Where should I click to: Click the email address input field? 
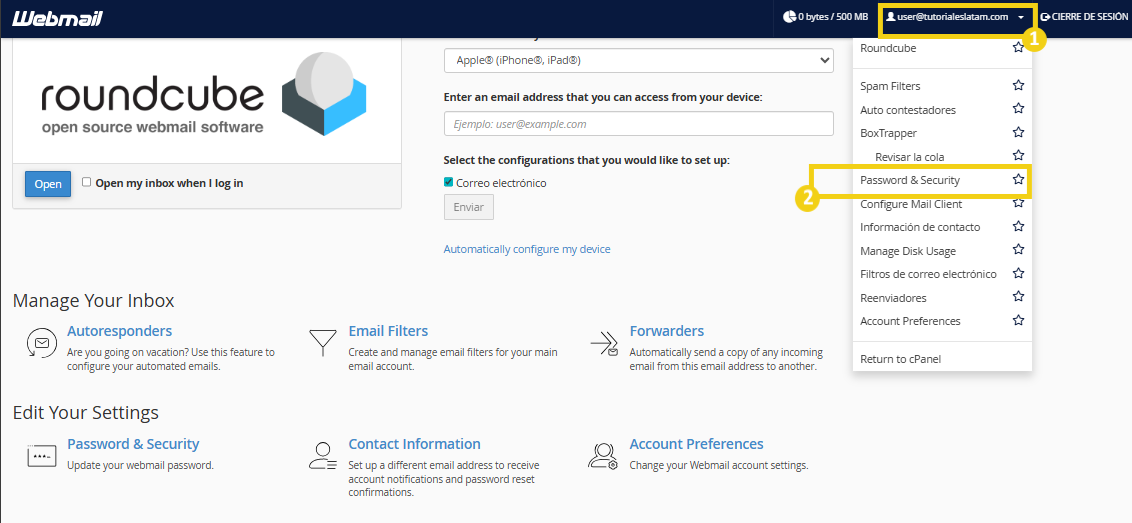(x=638, y=124)
